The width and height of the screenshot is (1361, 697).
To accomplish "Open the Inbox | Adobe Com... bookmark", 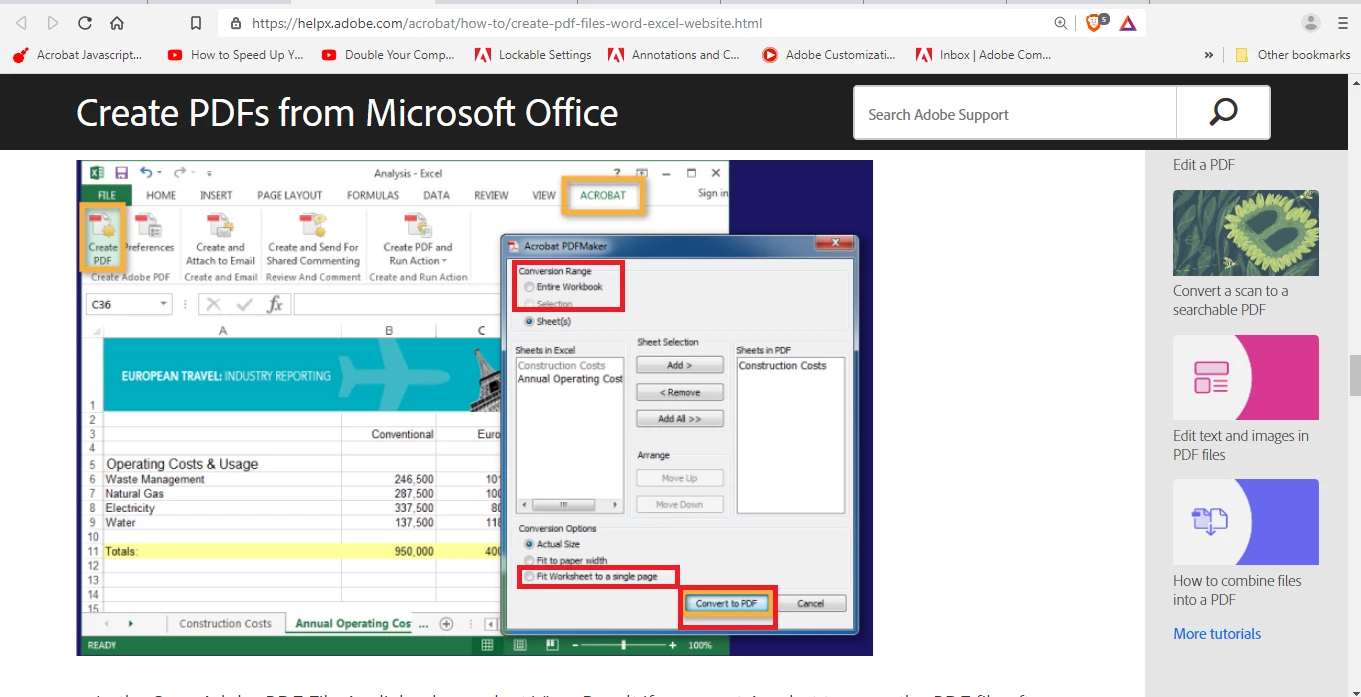I will (x=984, y=55).
